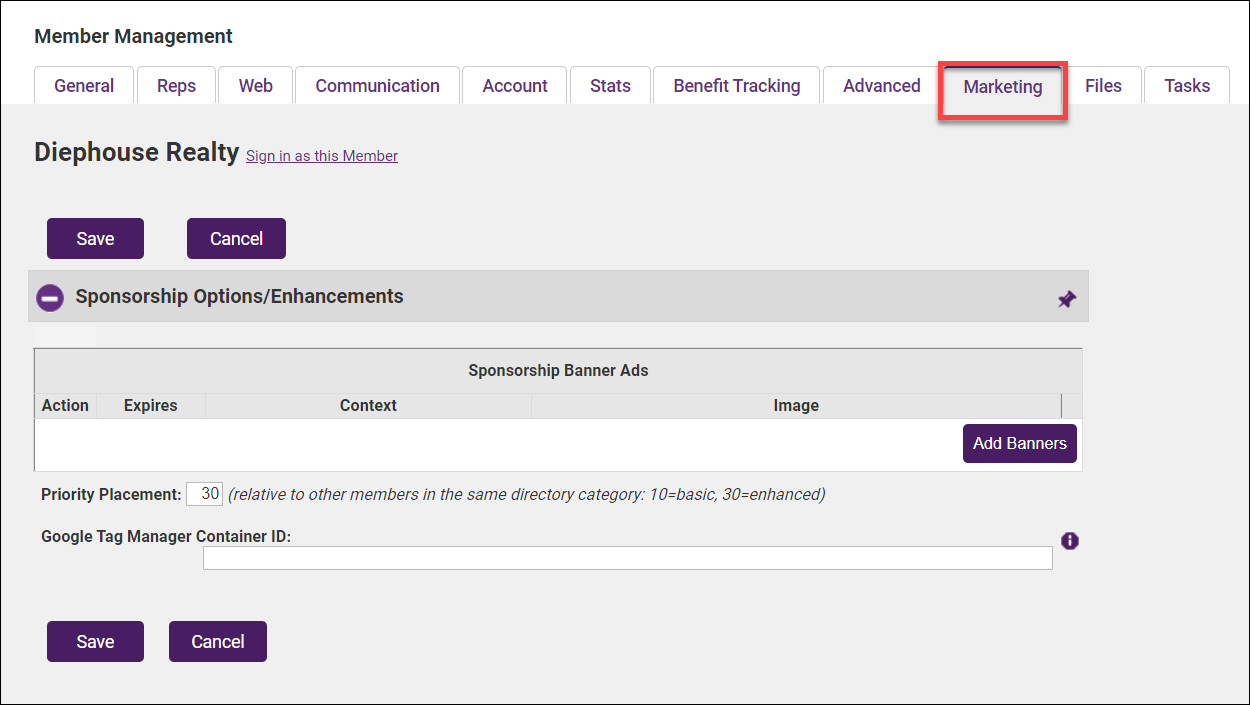
Task: Click the Google Tag Manager Container ID field
Action: click(x=627, y=558)
